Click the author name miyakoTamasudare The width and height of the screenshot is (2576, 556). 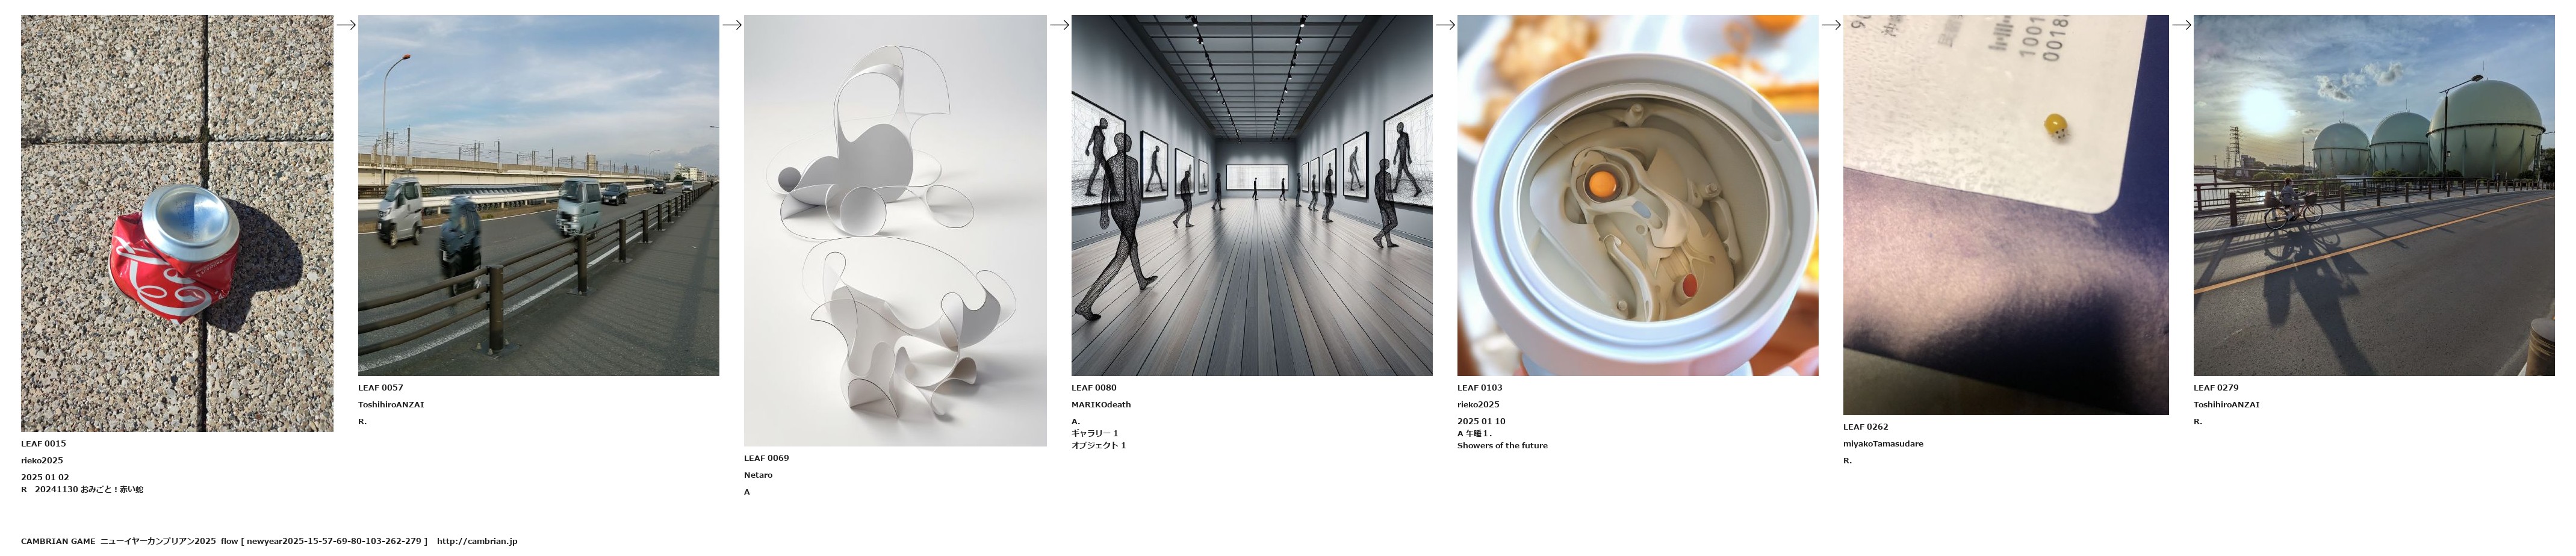click(1883, 443)
